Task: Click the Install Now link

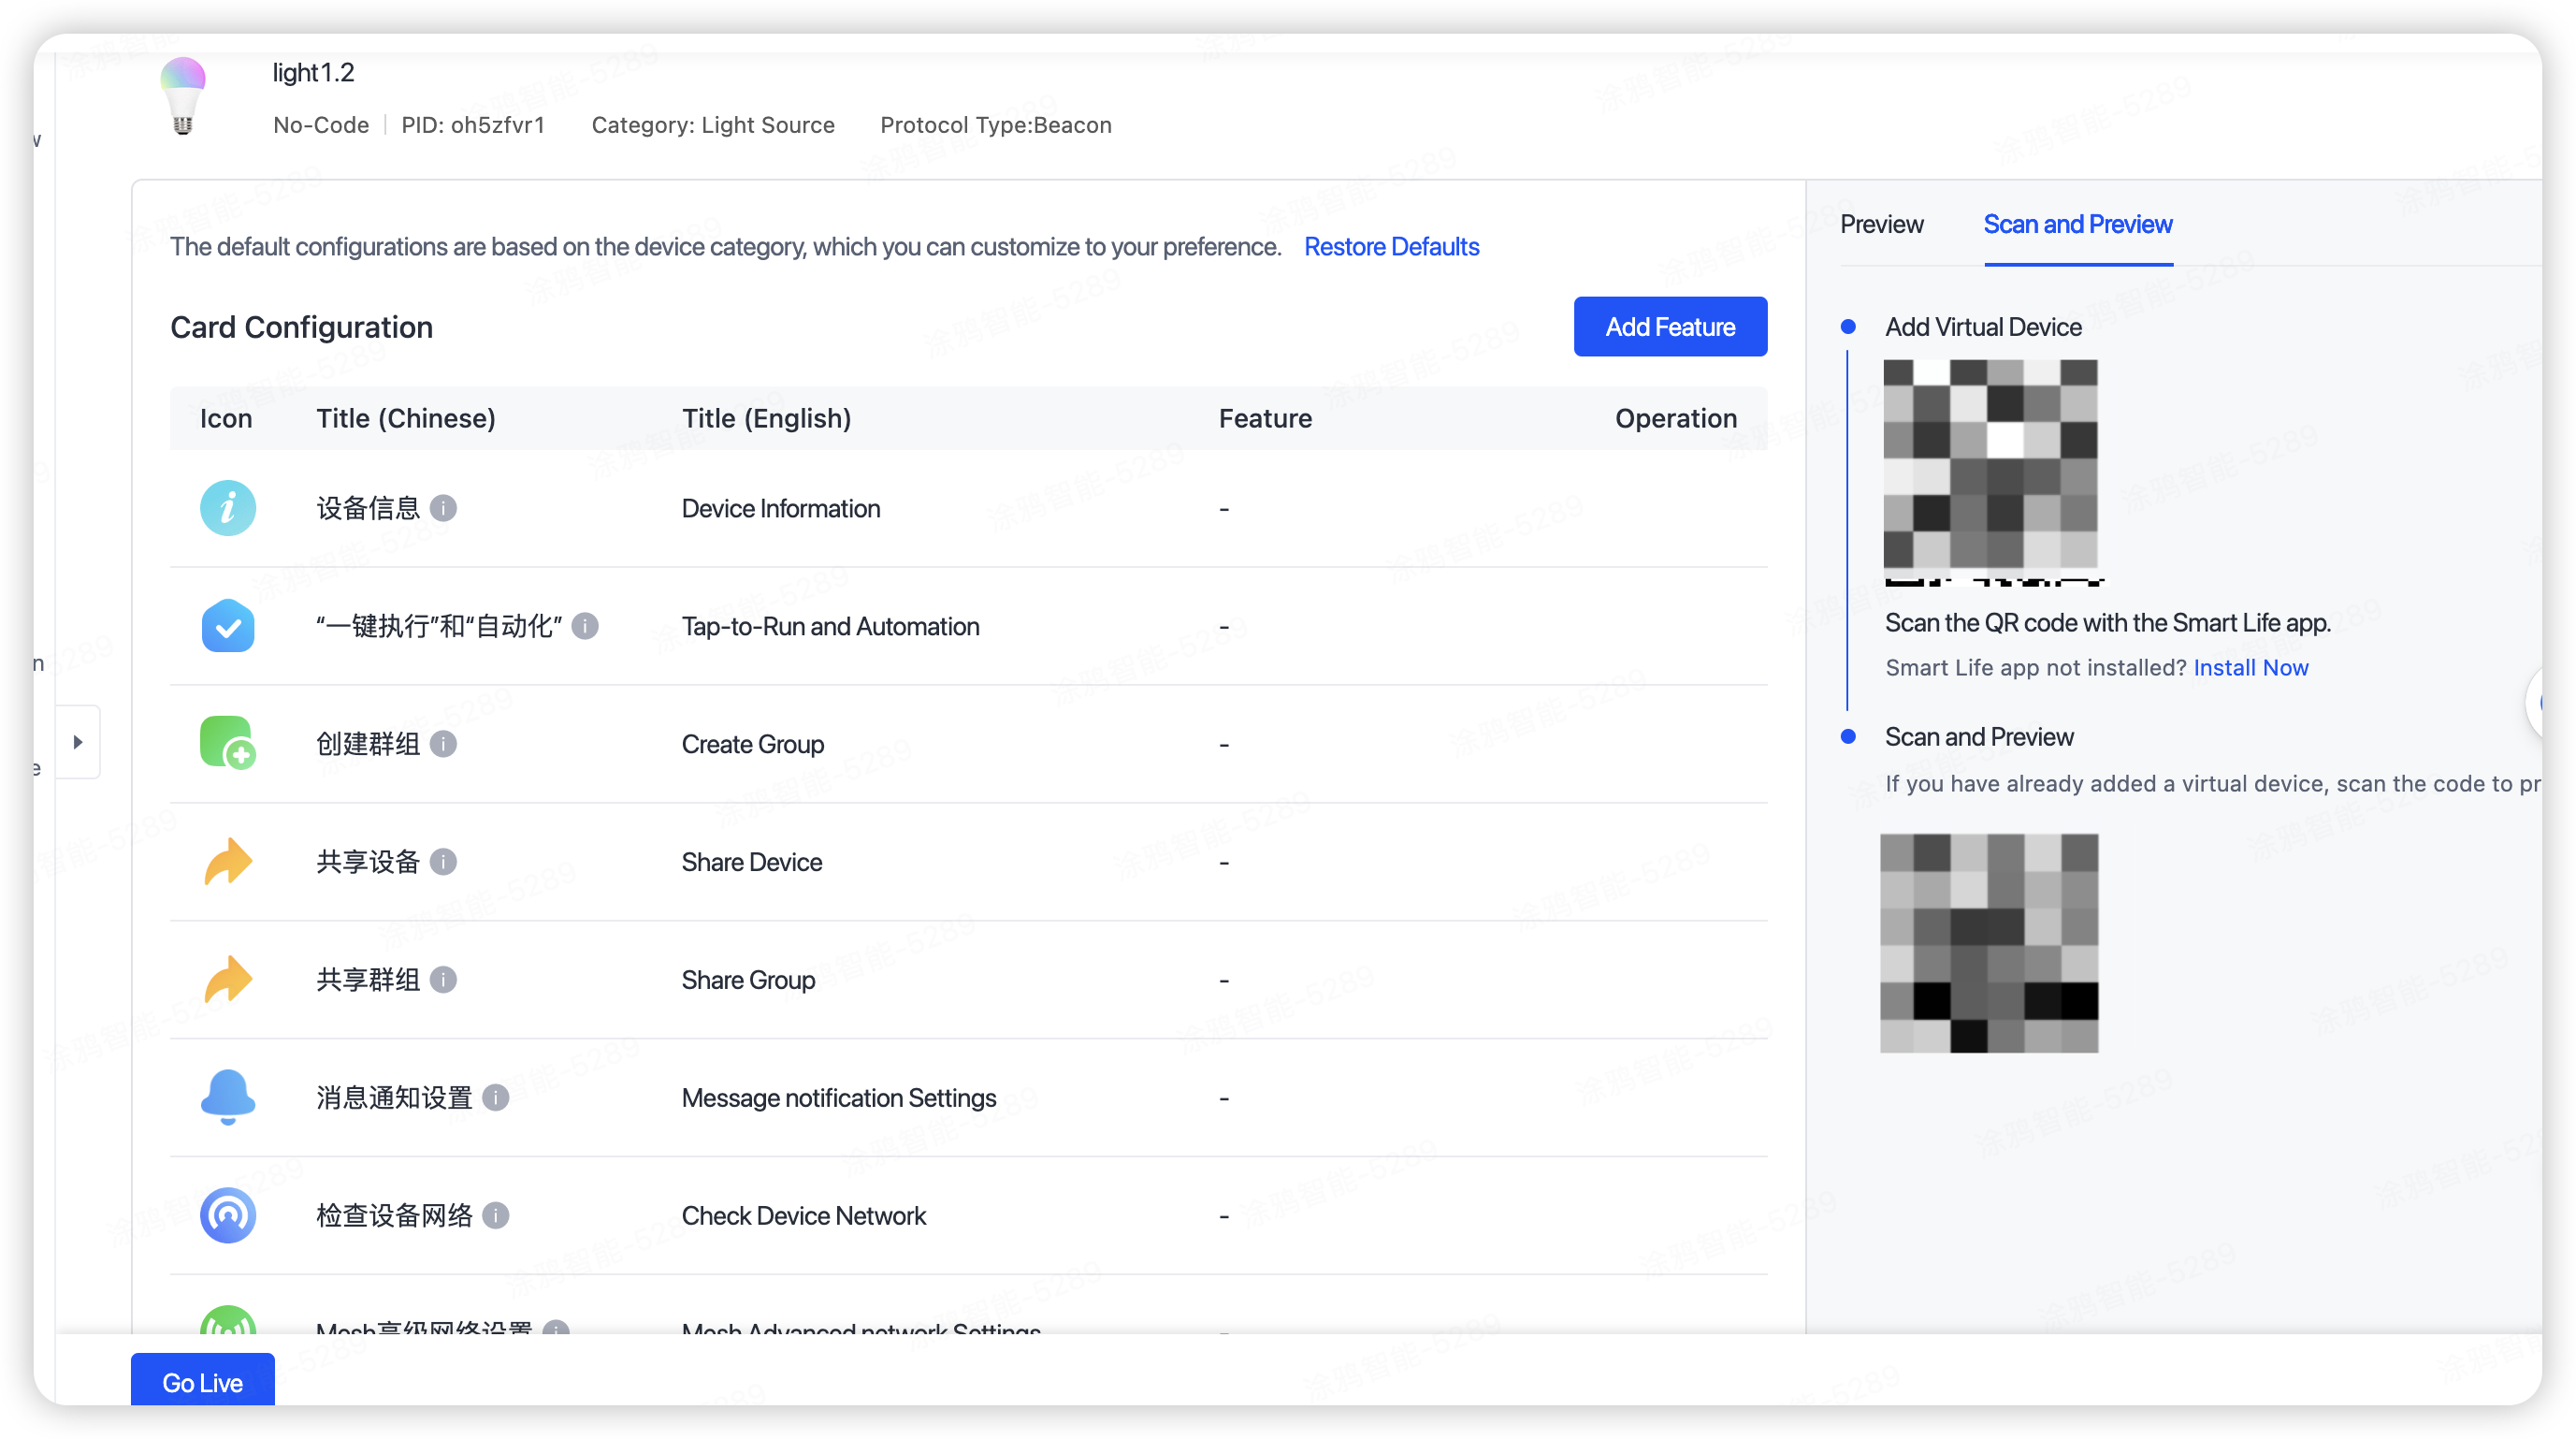Action: pyautogui.click(x=2250, y=668)
